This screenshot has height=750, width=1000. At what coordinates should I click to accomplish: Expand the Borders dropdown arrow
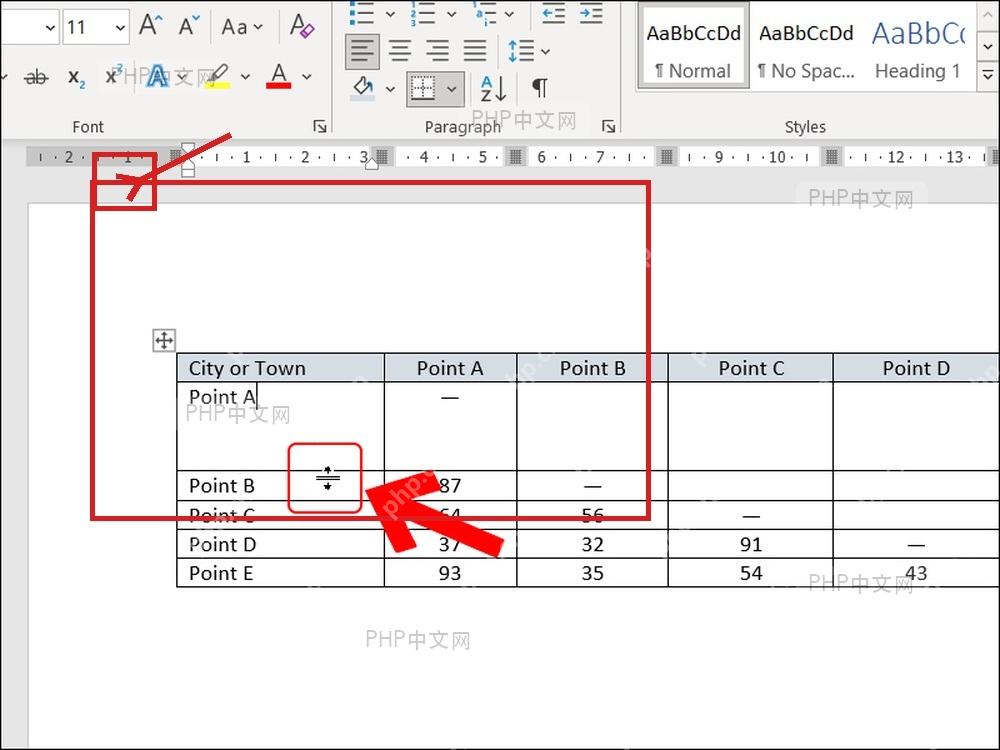pos(452,89)
